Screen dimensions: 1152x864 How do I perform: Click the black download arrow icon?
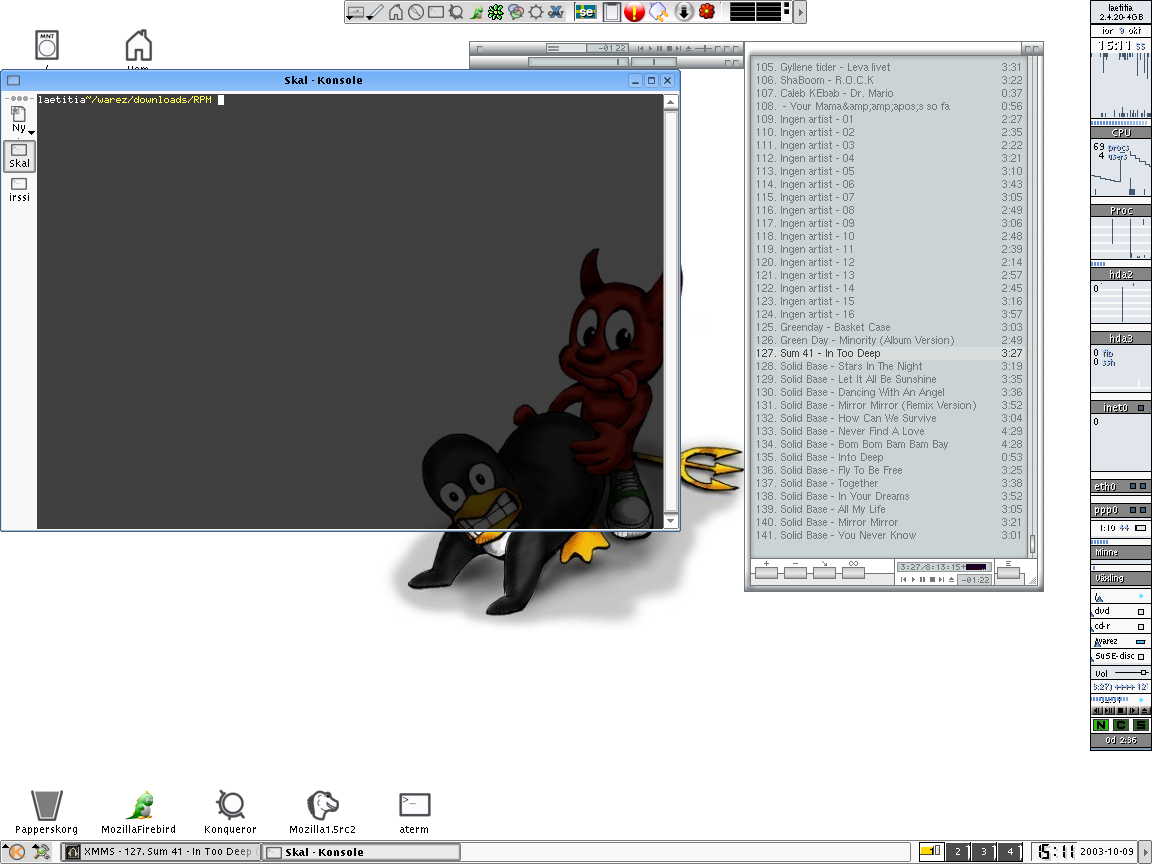click(x=684, y=12)
